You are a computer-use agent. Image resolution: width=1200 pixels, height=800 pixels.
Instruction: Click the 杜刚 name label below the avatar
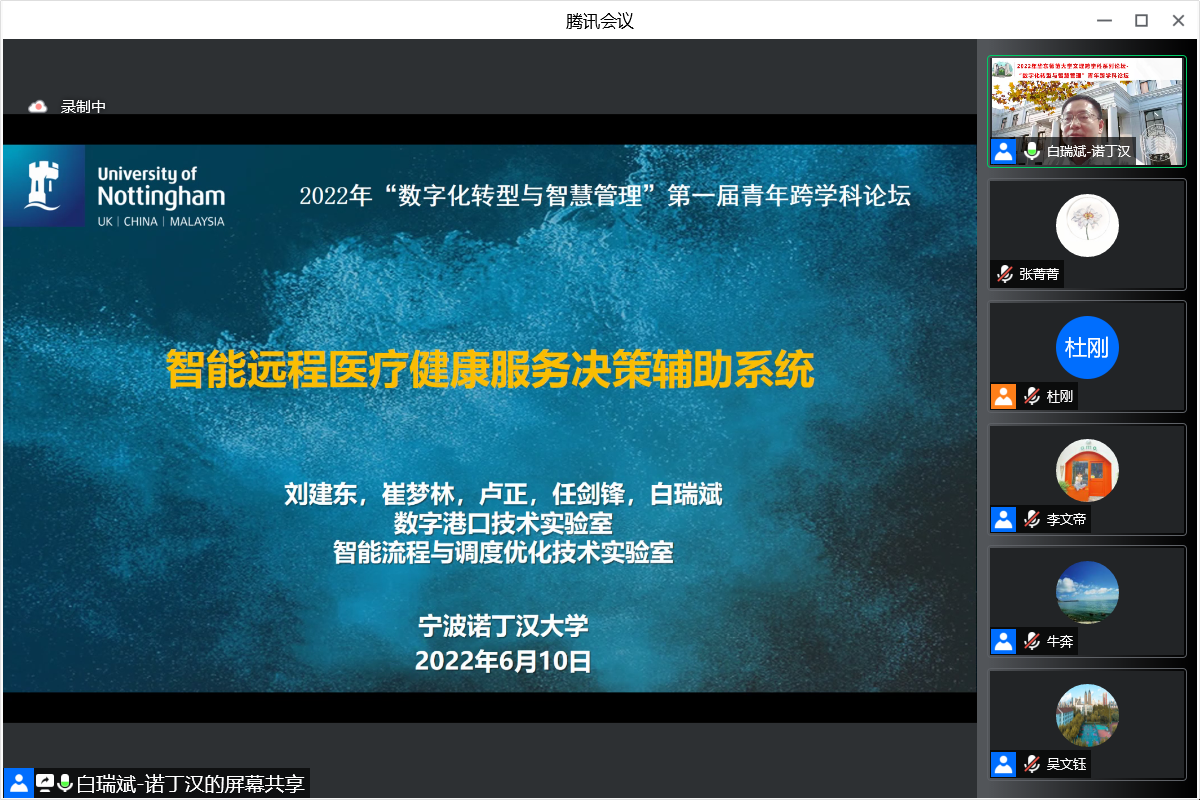click(1059, 396)
